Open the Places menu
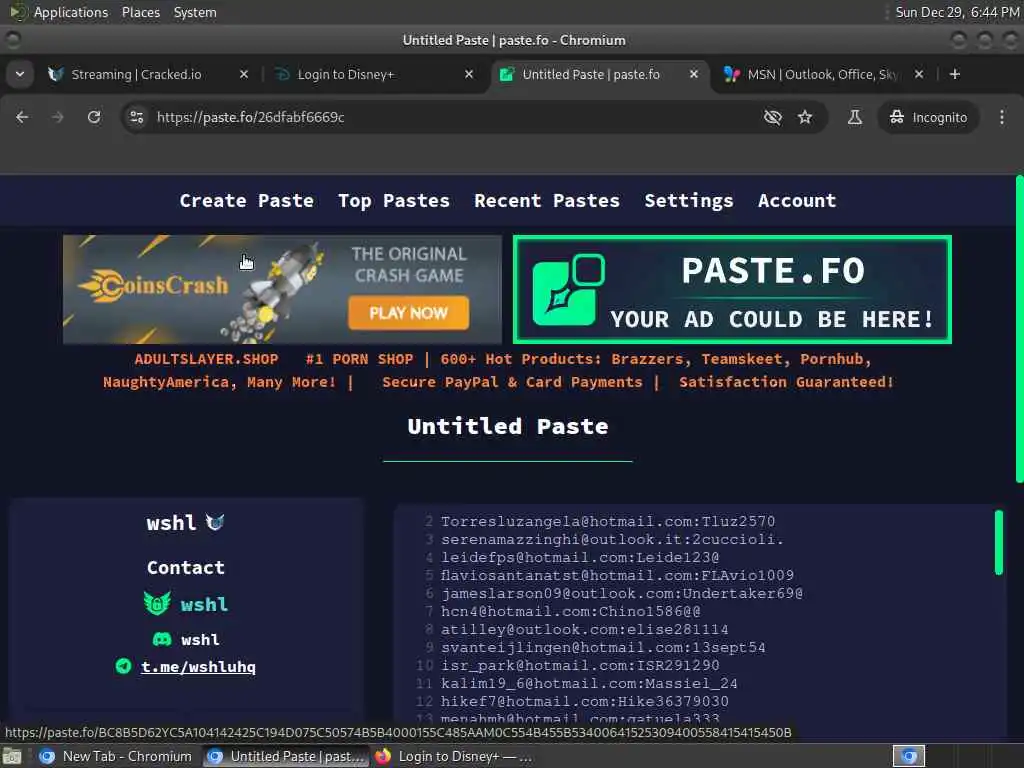This screenshot has width=1024, height=768. (141, 12)
